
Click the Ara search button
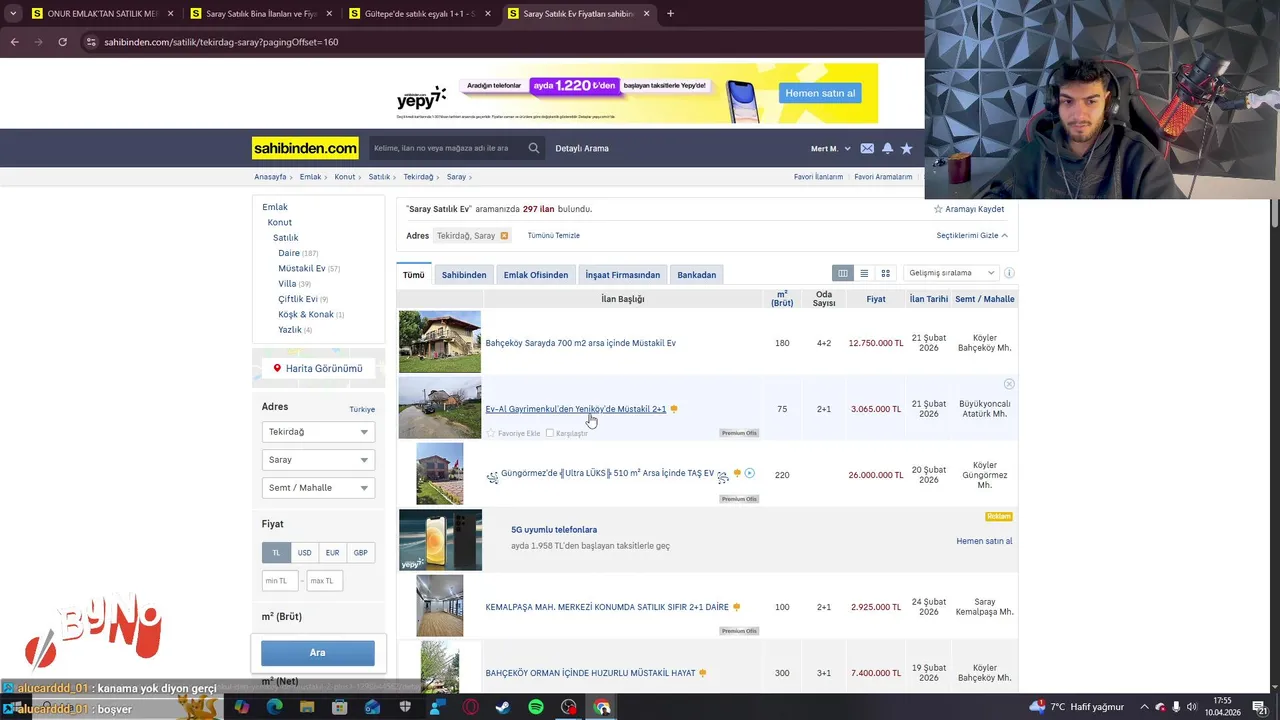tap(318, 652)
